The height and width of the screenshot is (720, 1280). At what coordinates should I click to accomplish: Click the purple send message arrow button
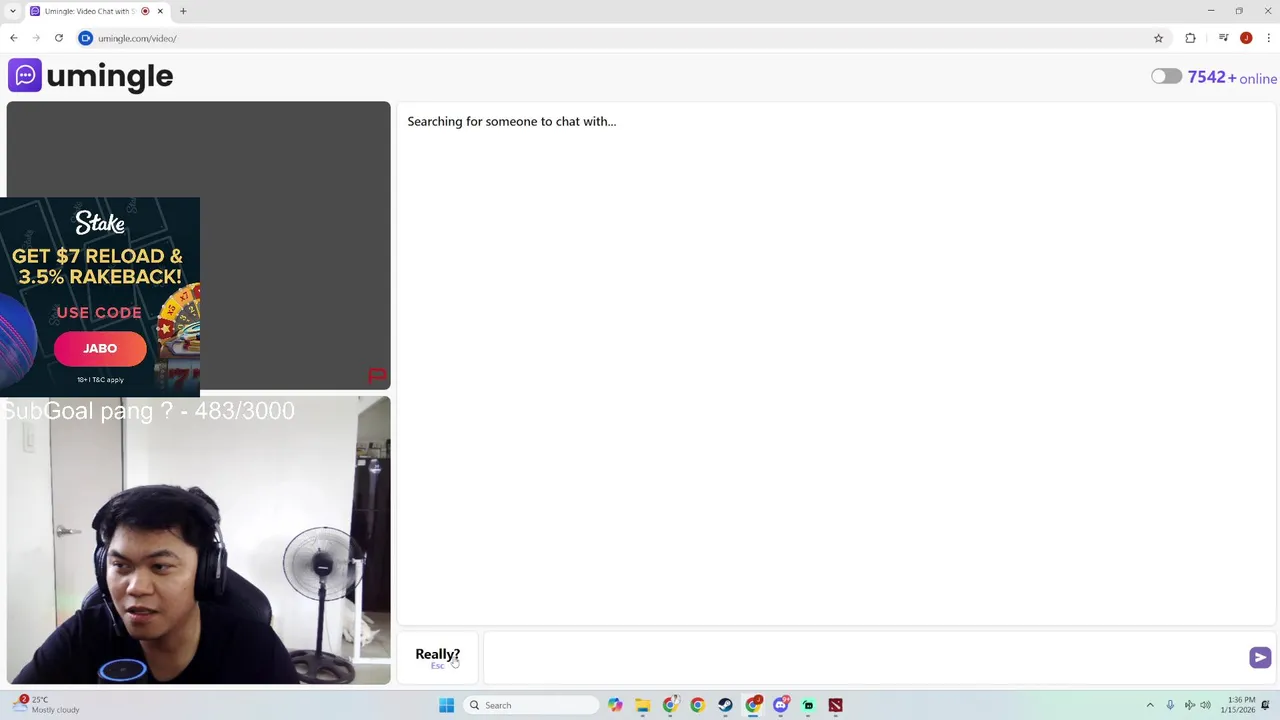point(1260,657)
